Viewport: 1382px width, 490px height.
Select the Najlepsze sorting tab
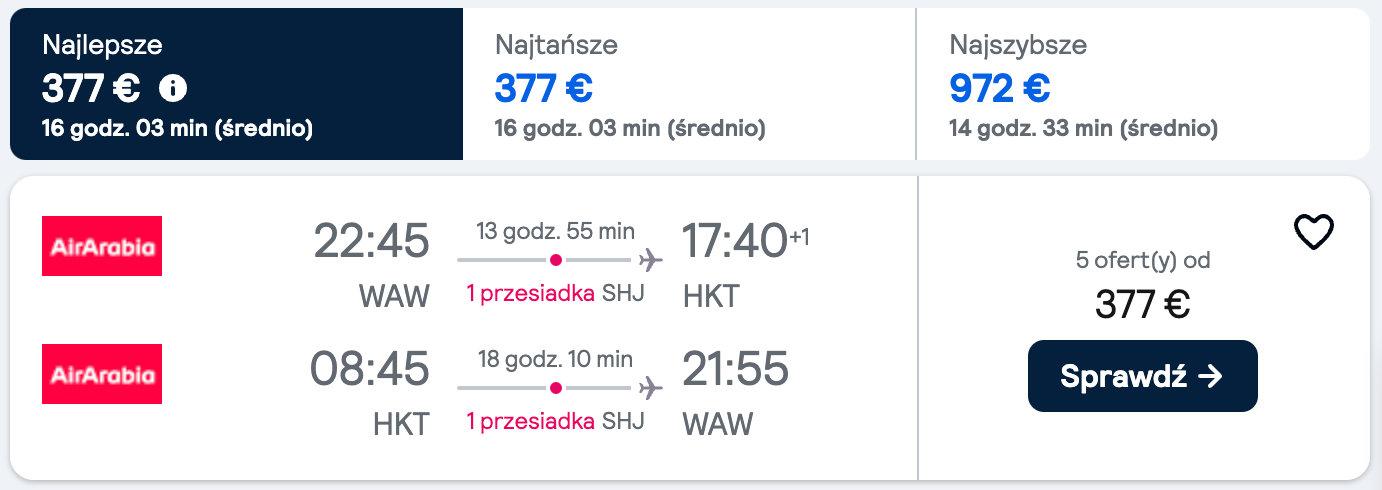(x=236, y=84)
